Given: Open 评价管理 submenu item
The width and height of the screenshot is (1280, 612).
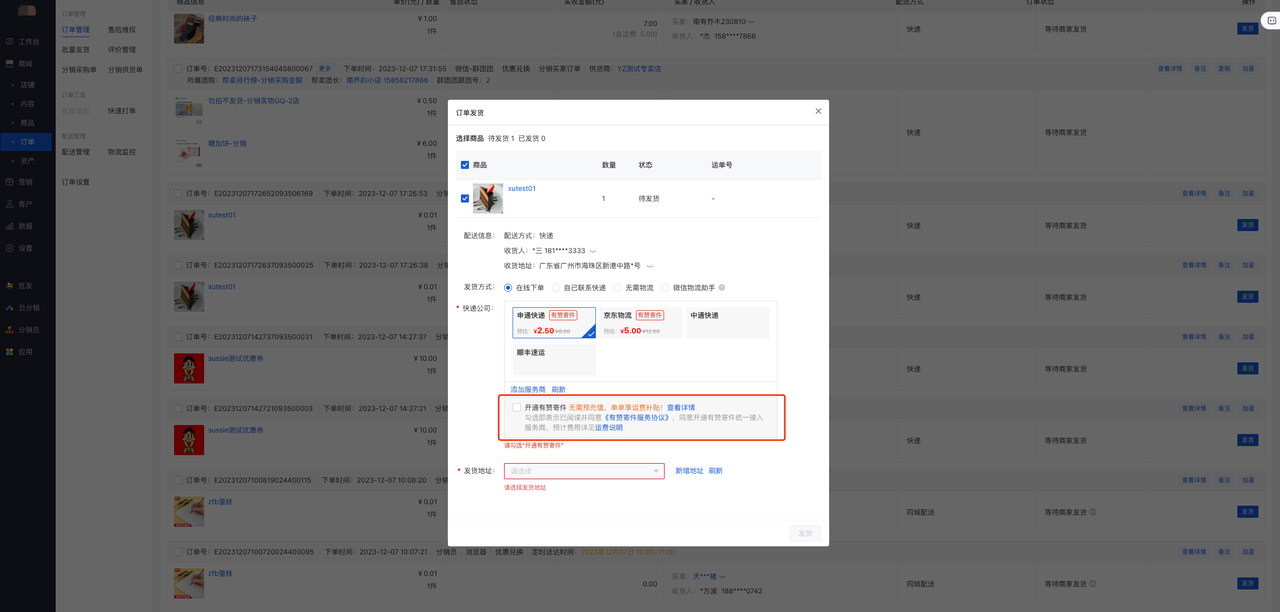Looking at the screenshot, I should click(122, 50).
